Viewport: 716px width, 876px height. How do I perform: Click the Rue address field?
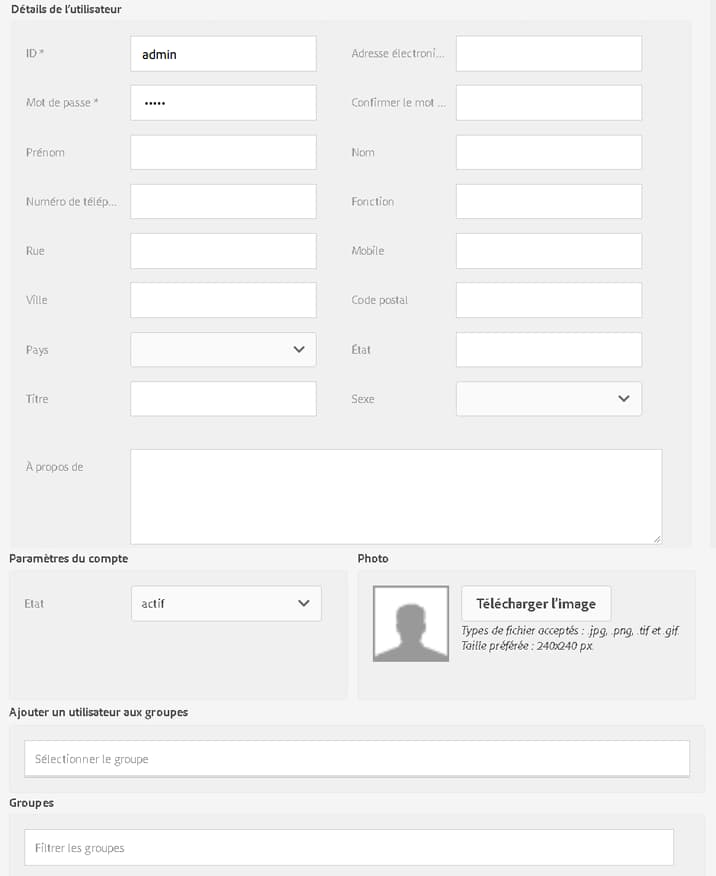pos(223,250)
